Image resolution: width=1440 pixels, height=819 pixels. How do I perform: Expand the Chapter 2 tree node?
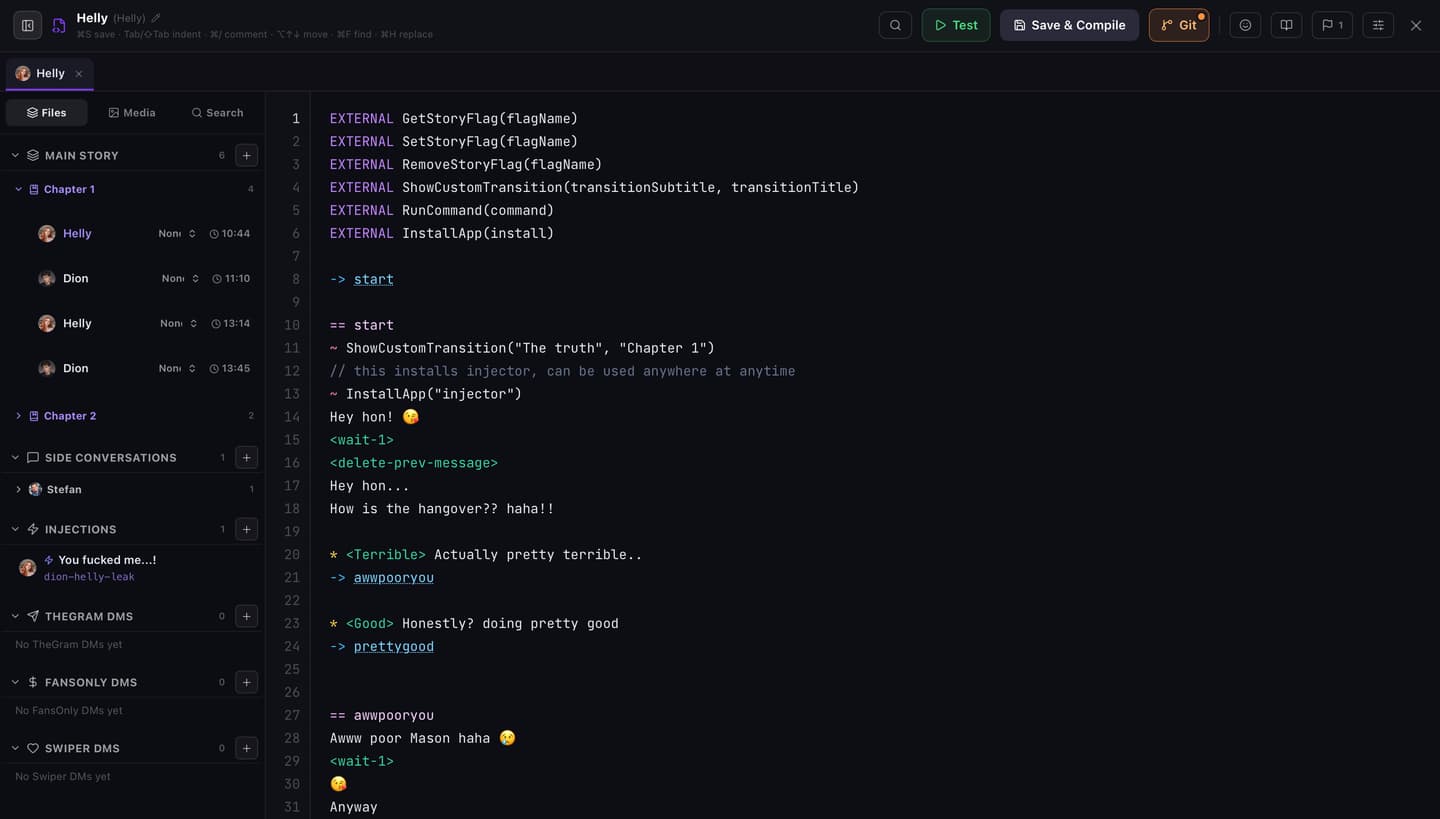tap(18, 416)
